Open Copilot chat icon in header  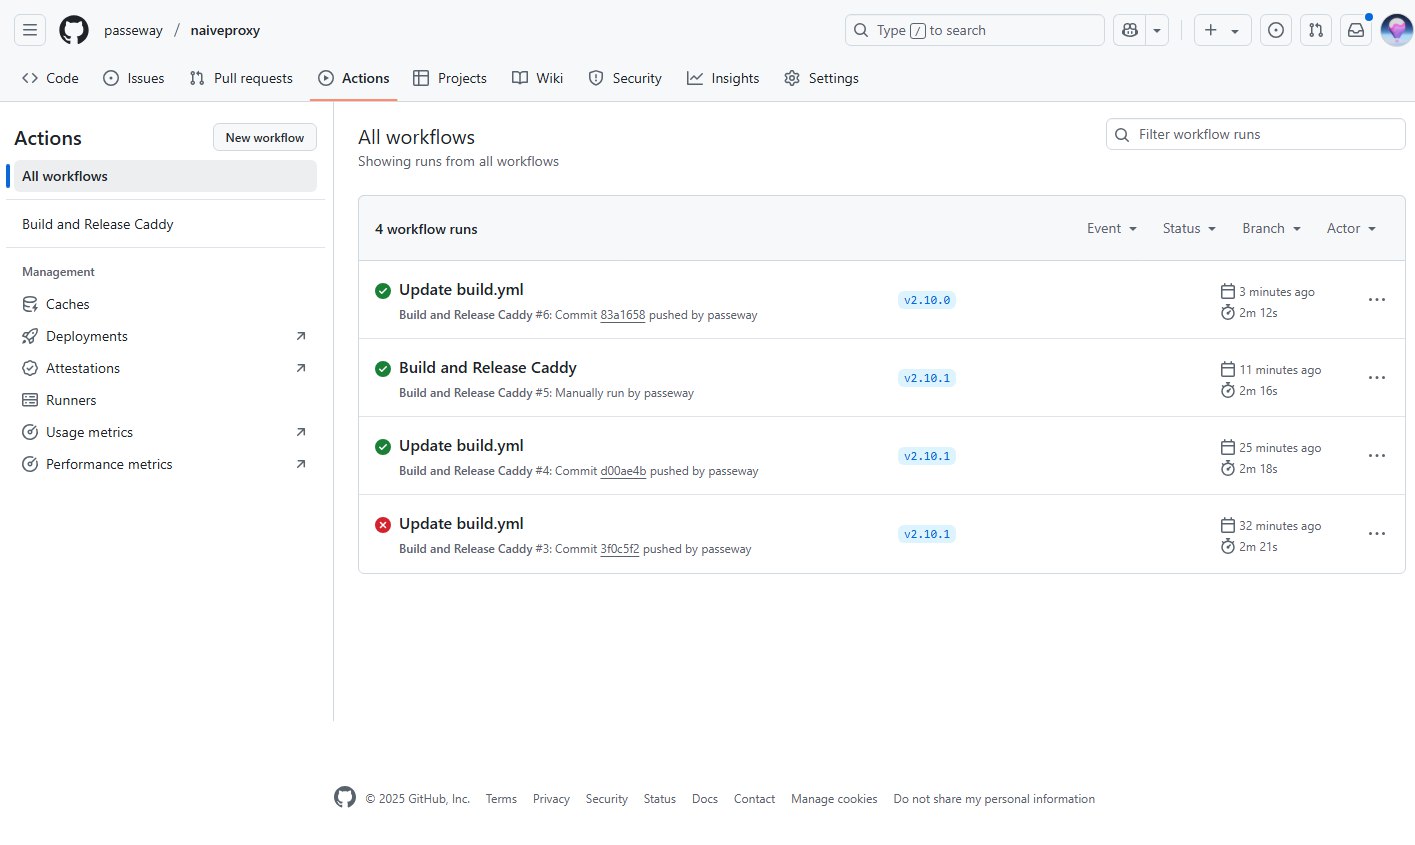tap(1130, 30)
